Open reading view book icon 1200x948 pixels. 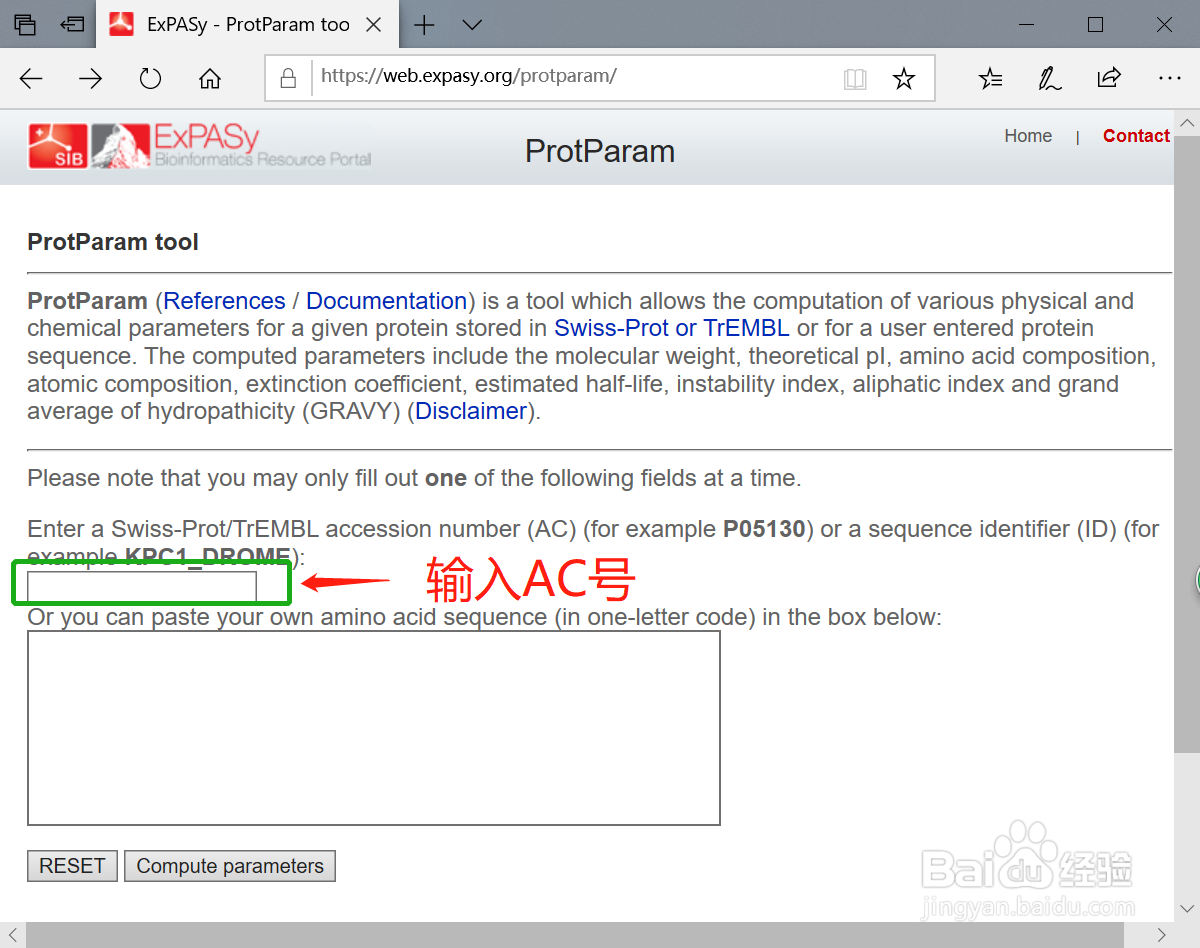855,79
